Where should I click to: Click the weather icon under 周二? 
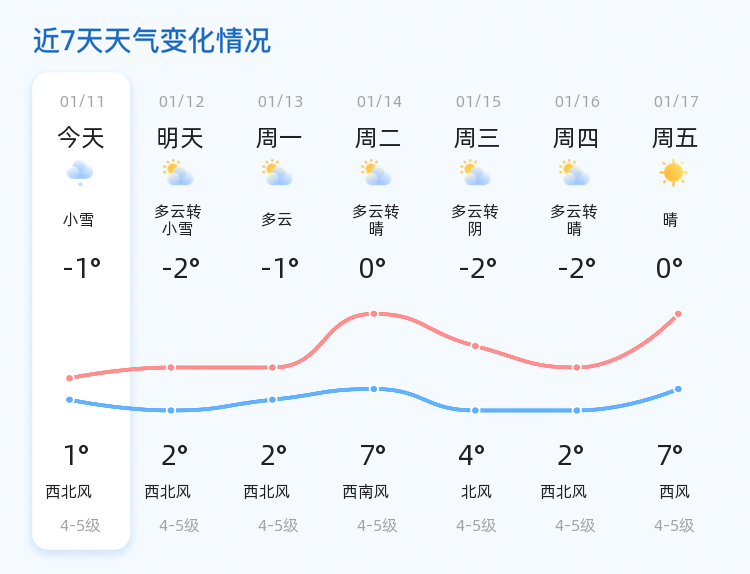[x=376, y=173]
